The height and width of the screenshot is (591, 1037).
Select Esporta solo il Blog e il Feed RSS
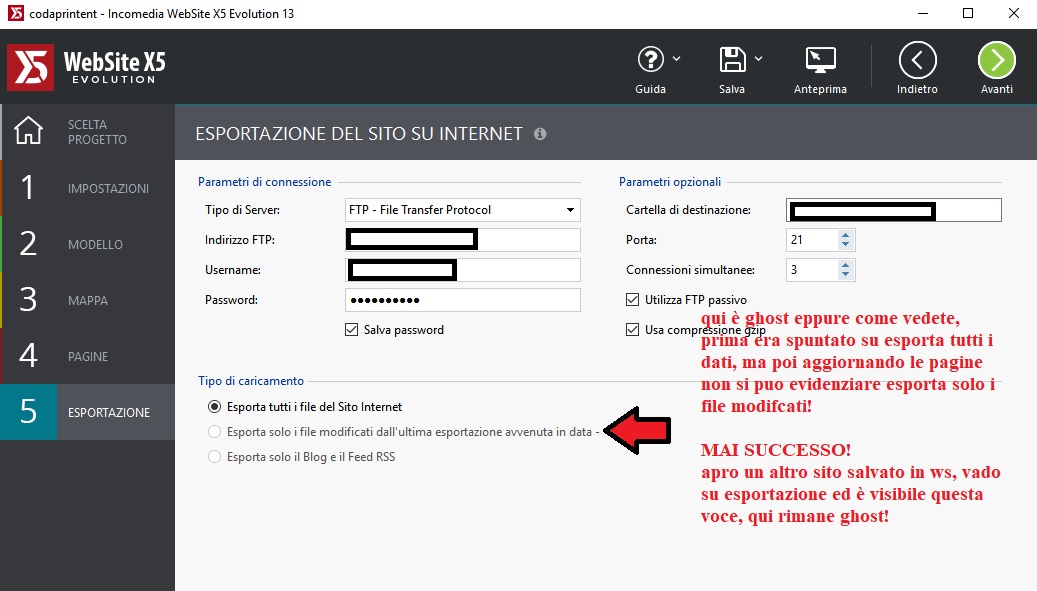click(x=214, y=457)
